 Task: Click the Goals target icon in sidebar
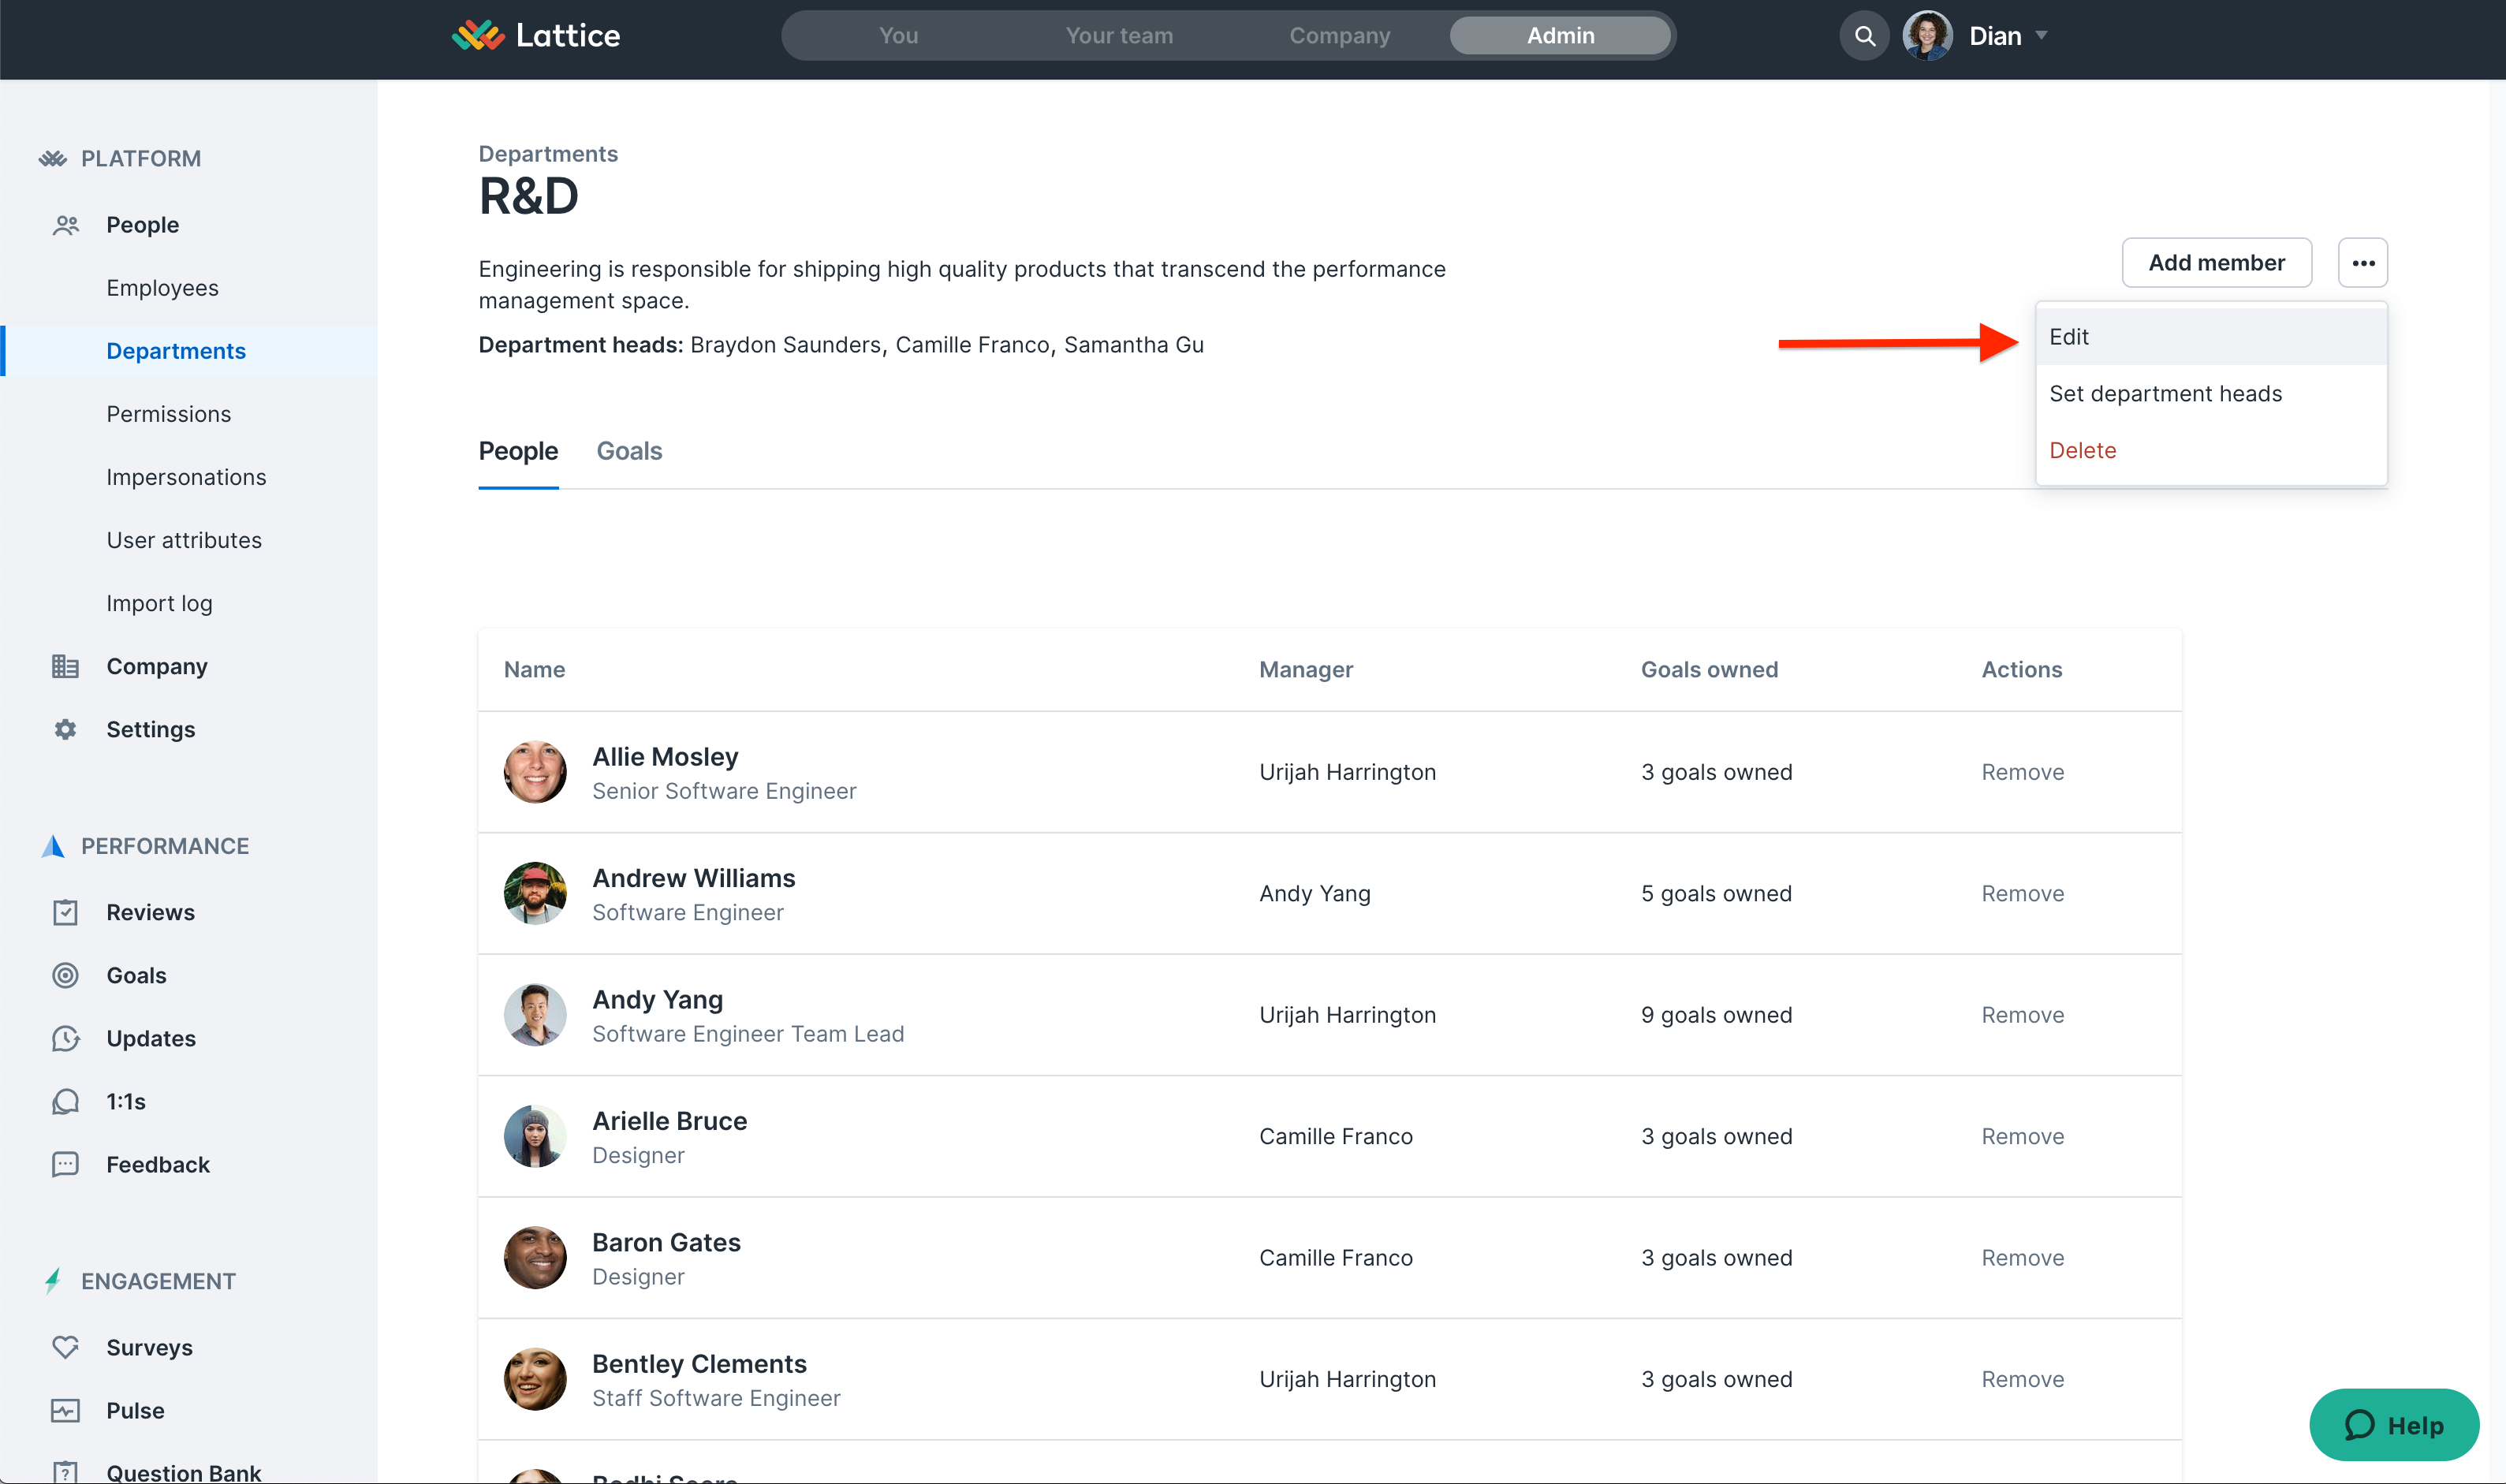click(65, 975)
